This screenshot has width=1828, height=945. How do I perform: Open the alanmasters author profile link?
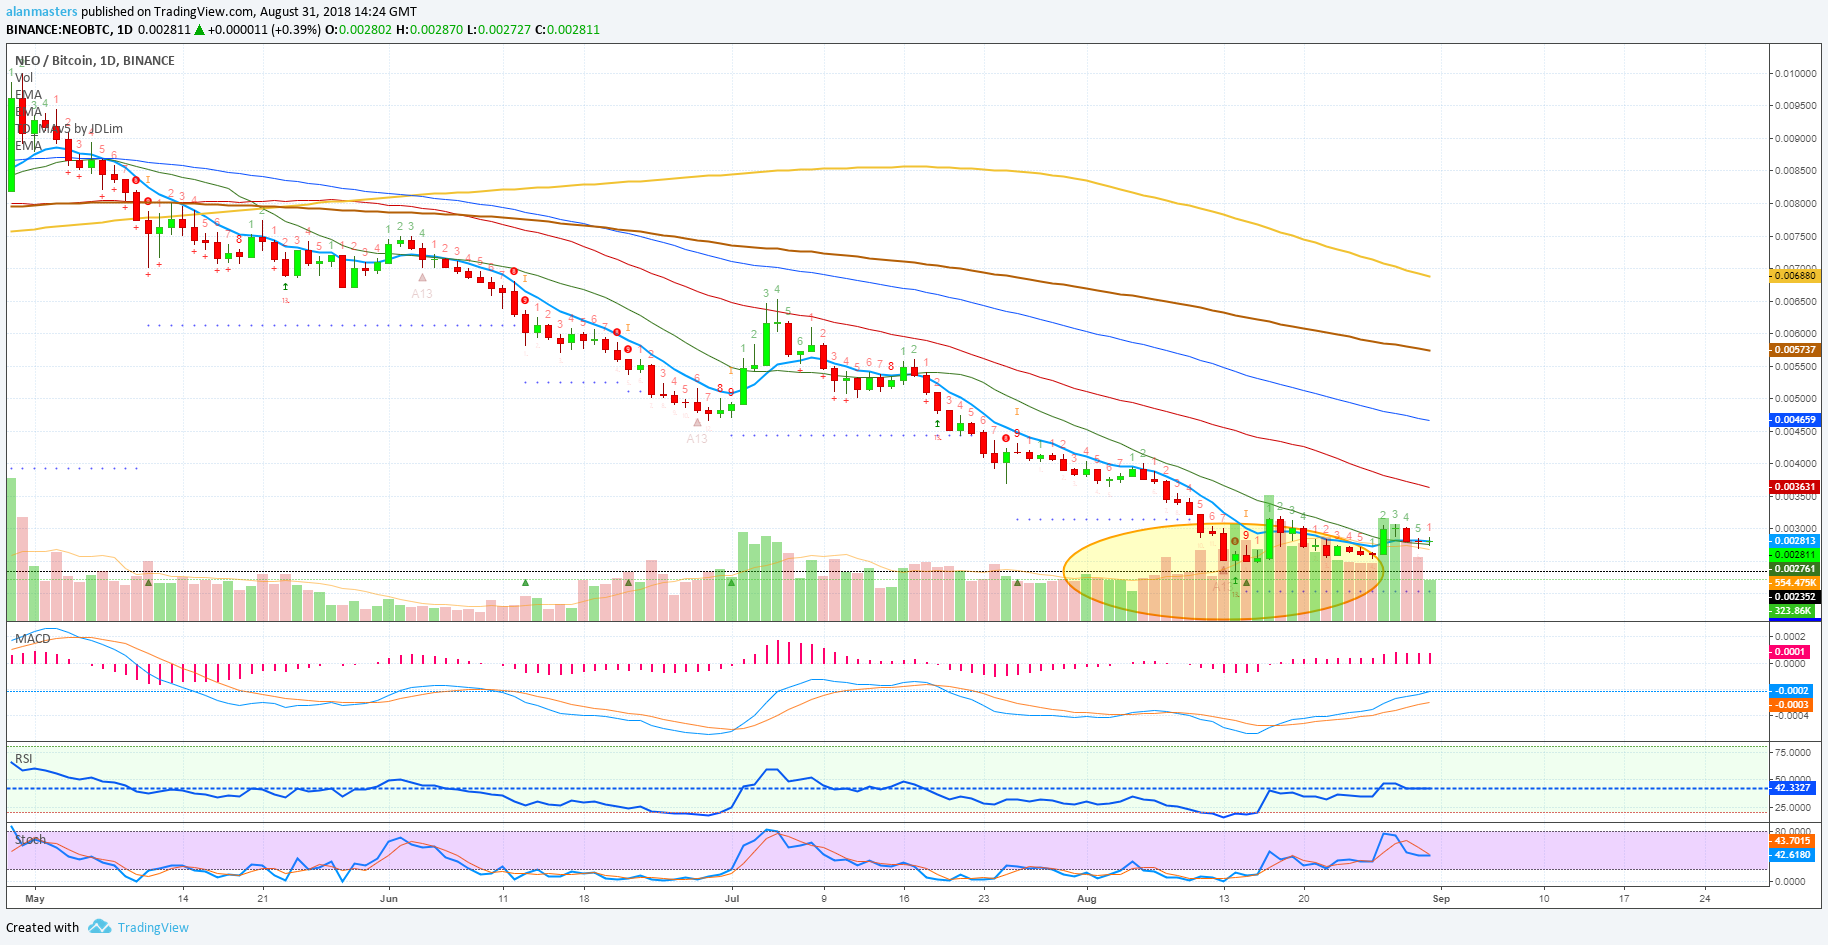(x=42, y=11)
